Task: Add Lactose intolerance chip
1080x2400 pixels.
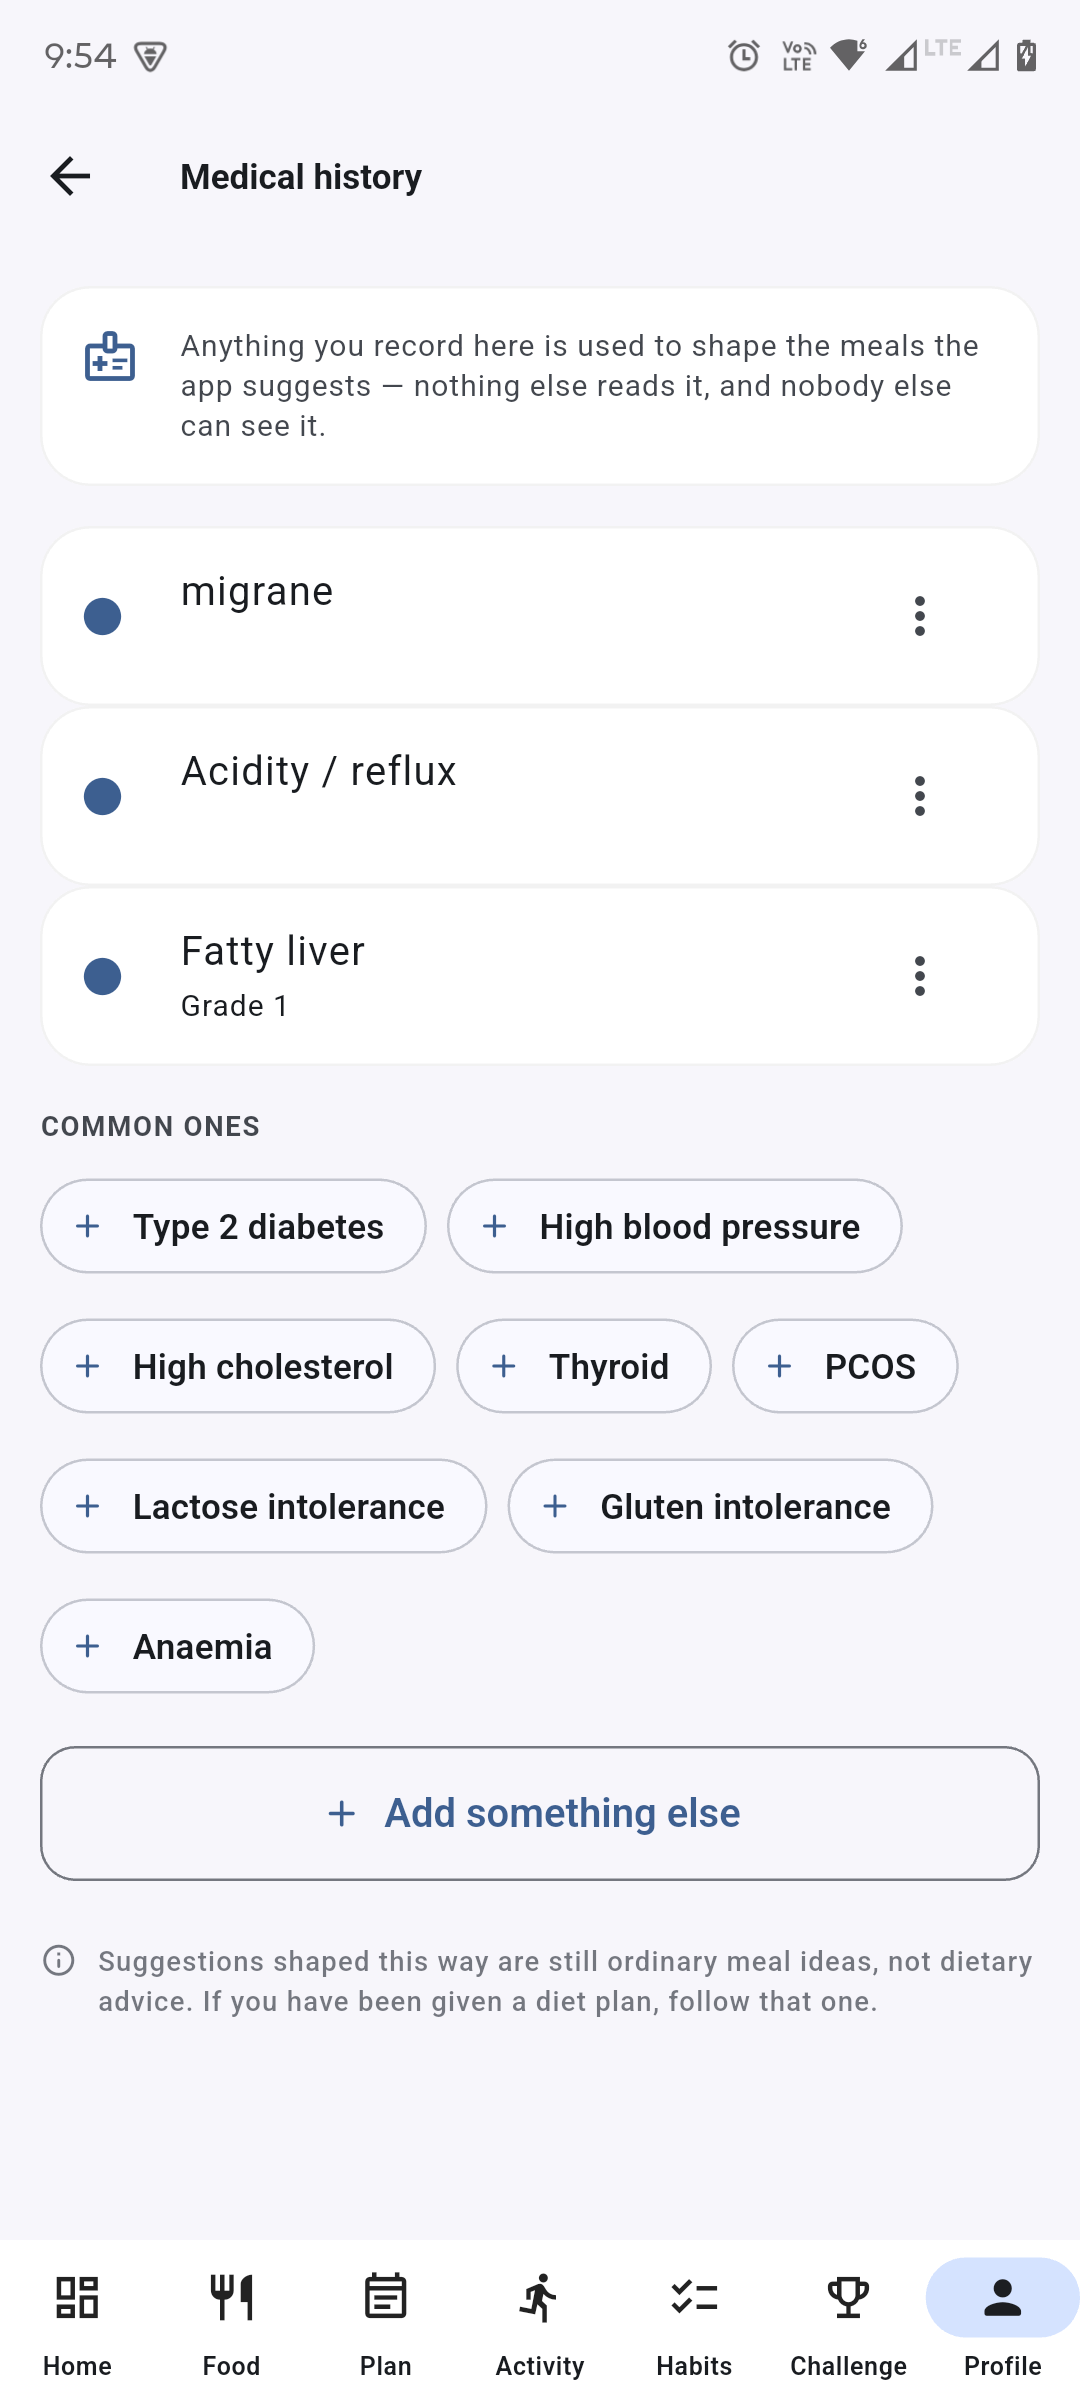Action: point(264,1506)
